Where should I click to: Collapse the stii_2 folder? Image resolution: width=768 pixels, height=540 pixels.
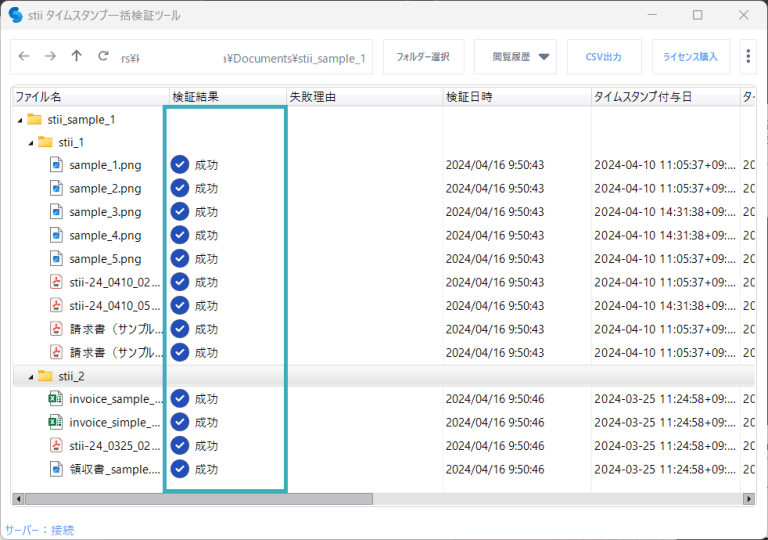coord(30,377)
